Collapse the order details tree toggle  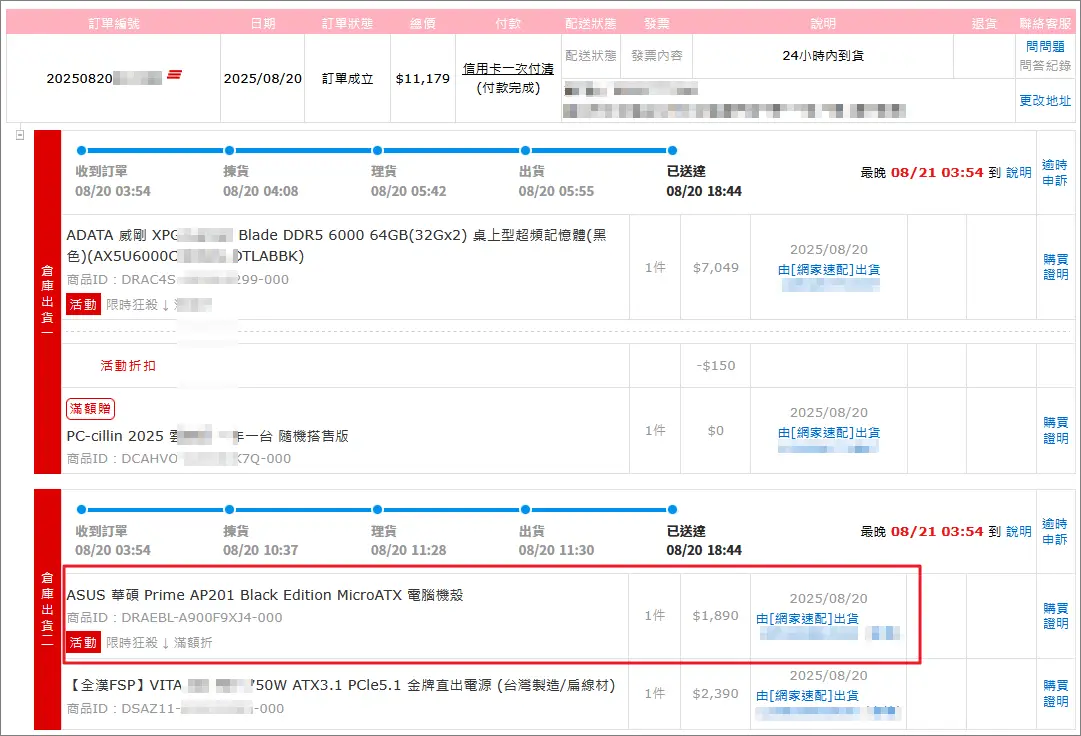click(20, 135)
